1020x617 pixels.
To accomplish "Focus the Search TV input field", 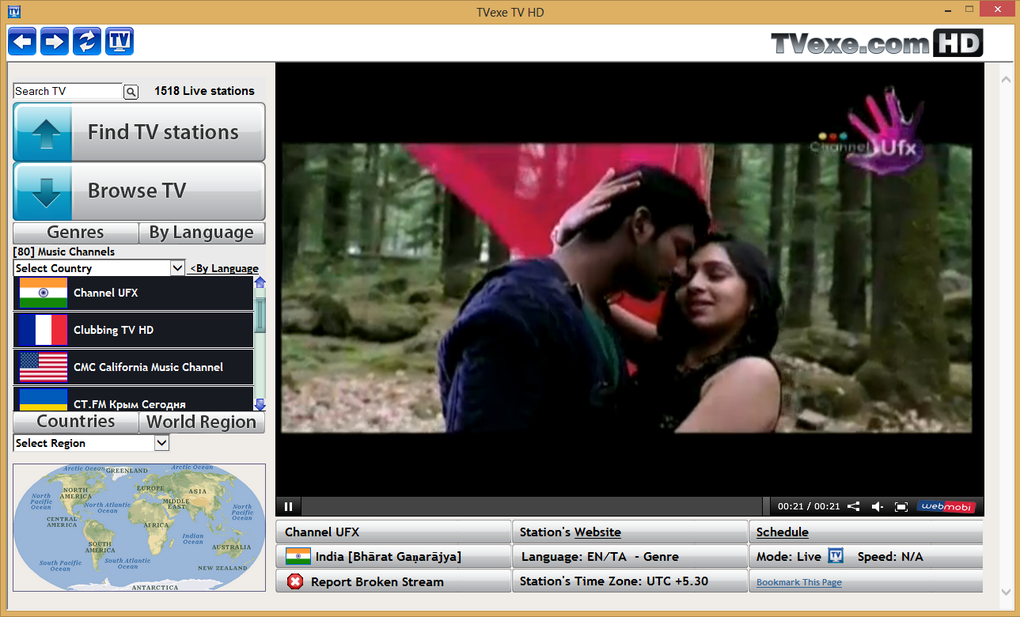I will (x=68, y=91).
